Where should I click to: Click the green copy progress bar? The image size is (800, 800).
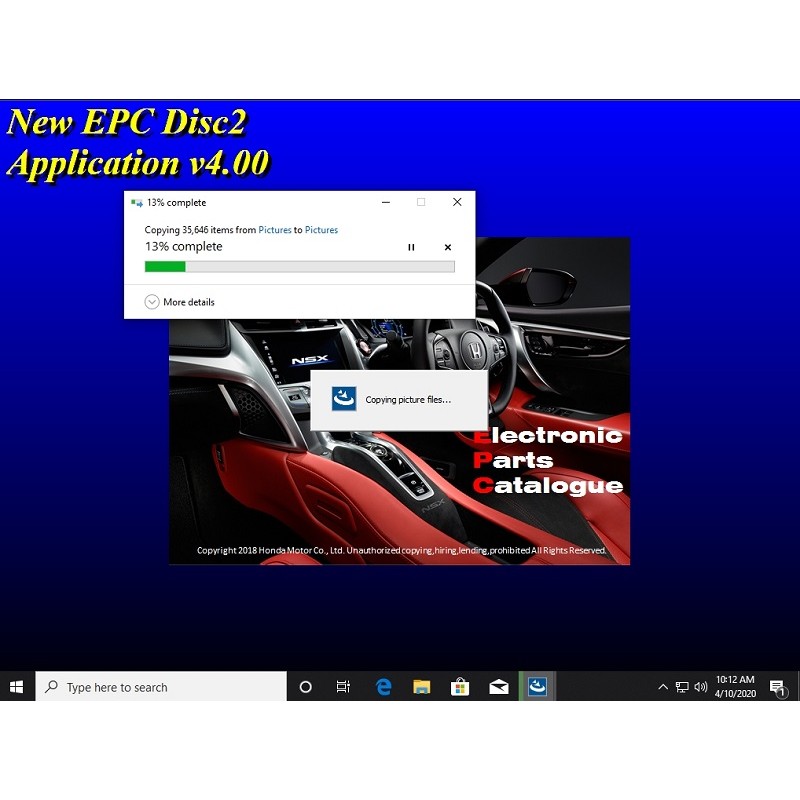(x=299, y=267)
